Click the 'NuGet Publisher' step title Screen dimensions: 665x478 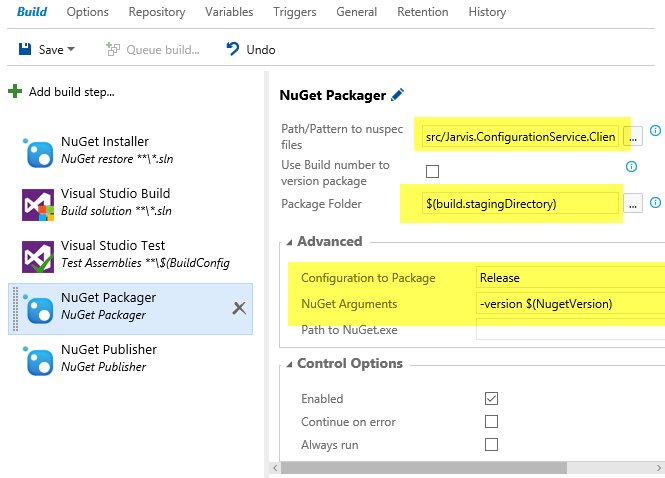coord(109,349)
